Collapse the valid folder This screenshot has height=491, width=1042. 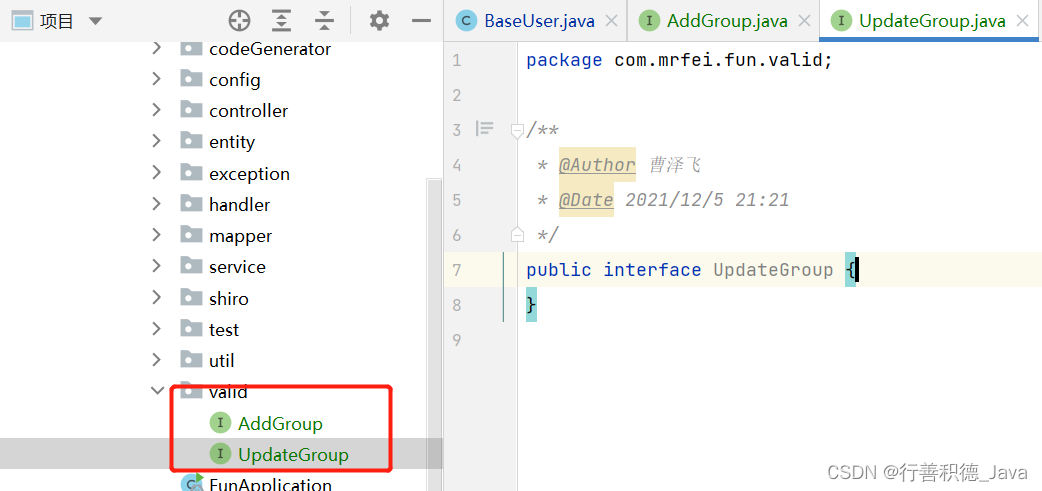coord(157,391)
